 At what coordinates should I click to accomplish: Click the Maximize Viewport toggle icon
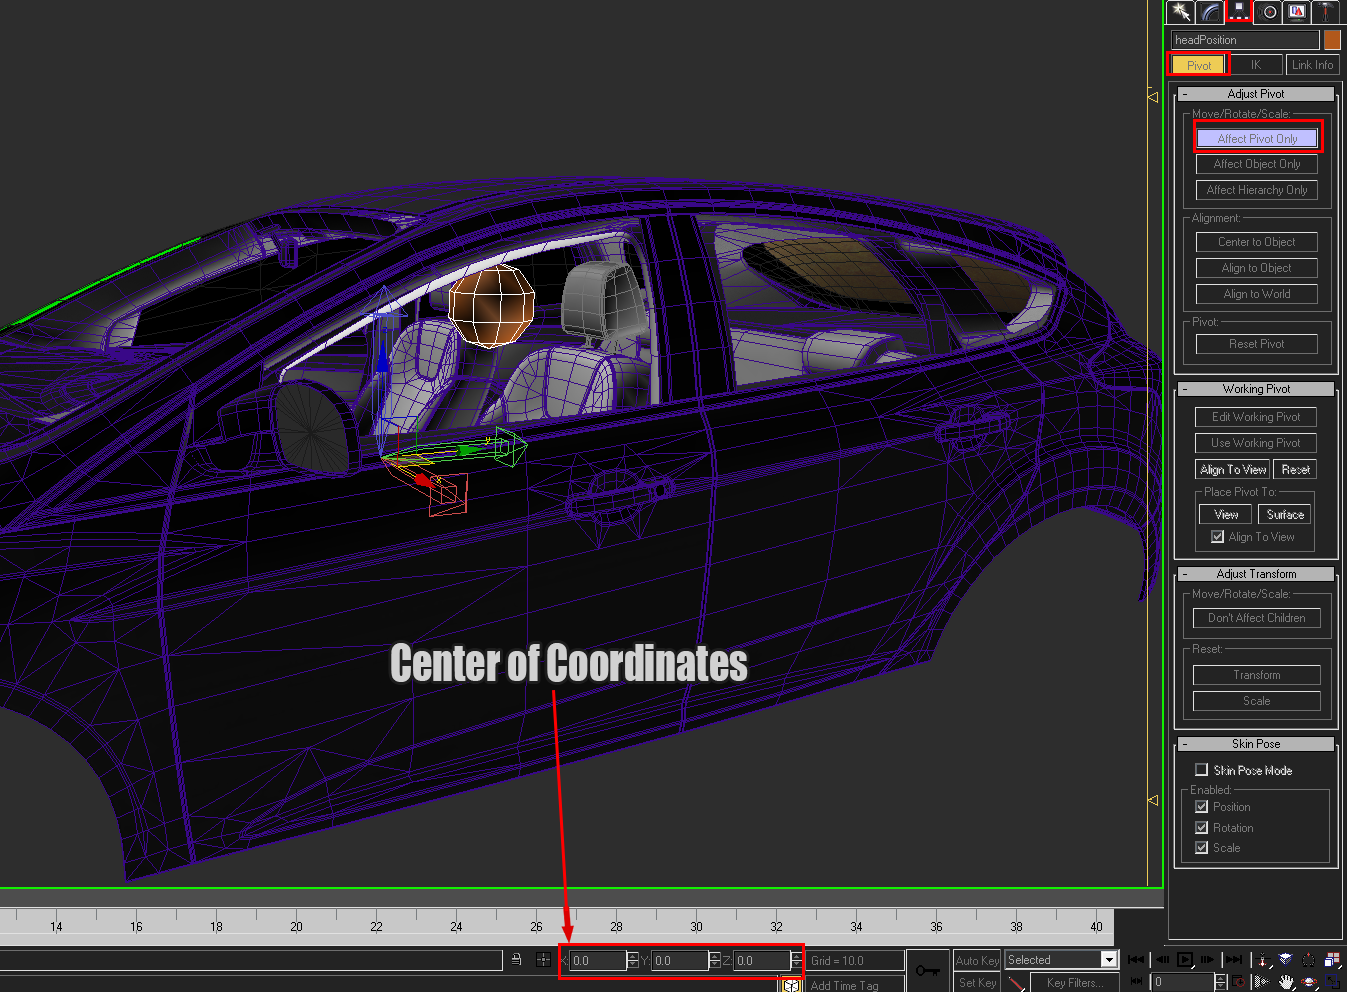click(1333, 982)
